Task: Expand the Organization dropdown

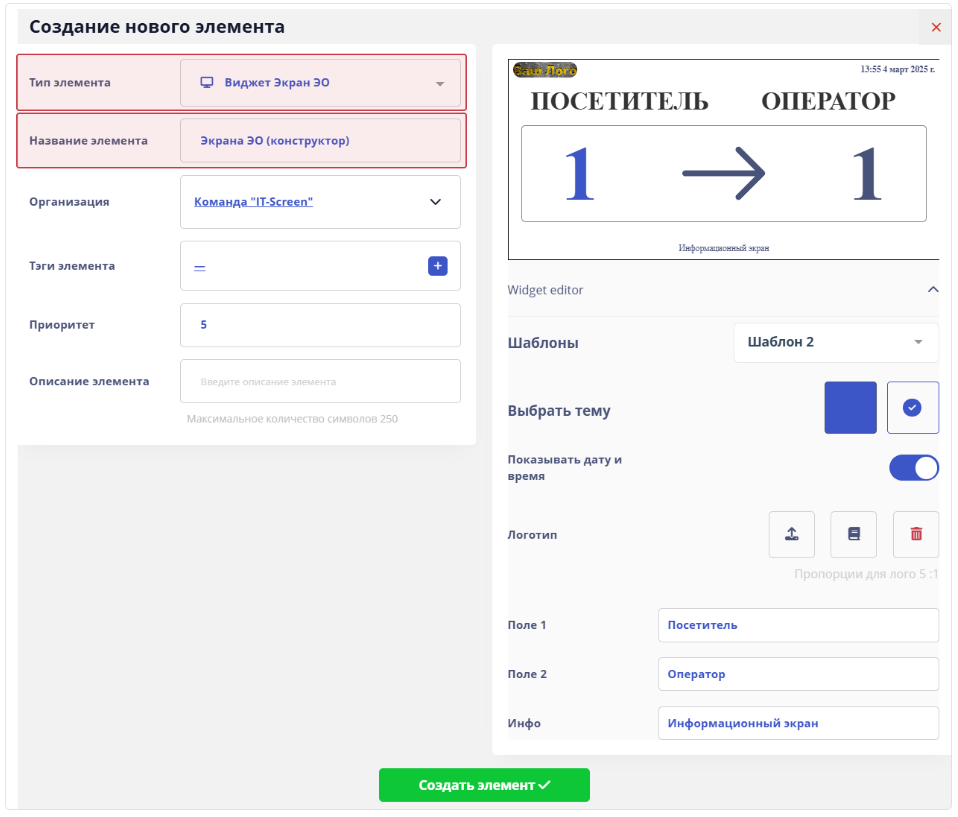Action: coord(435,202)
